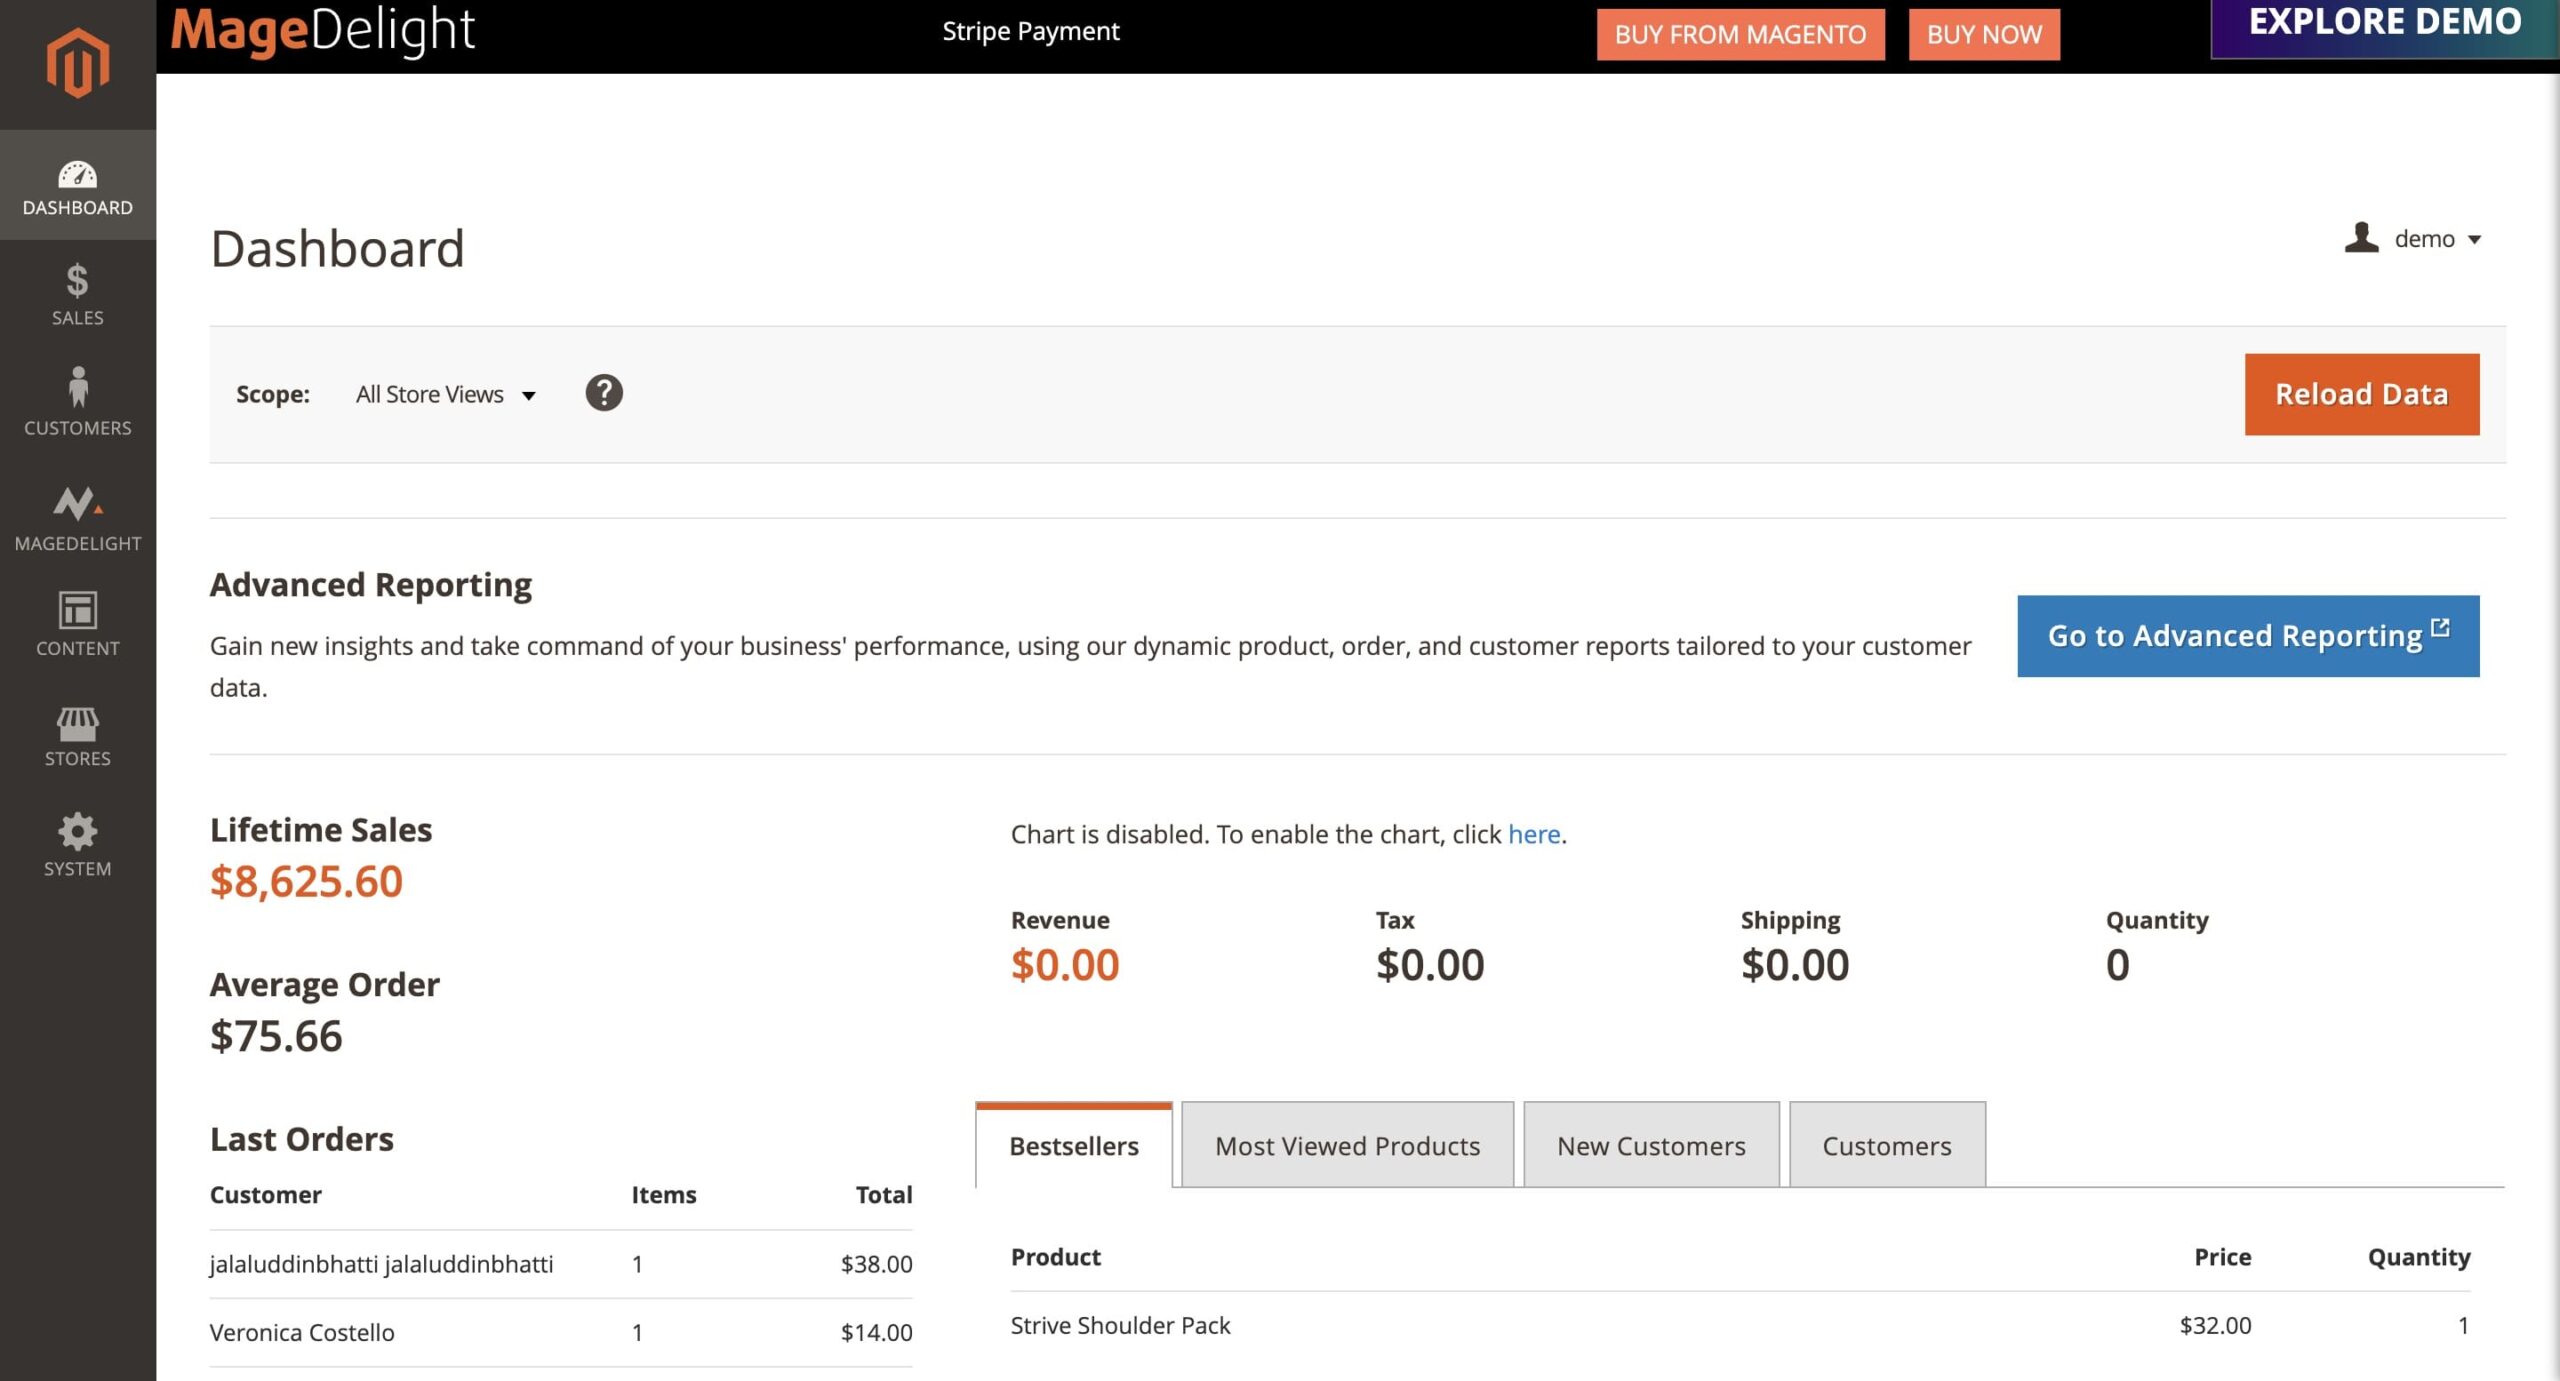This screenshot has height=1381, width=2560.
Task: Select the Bestsellers tab
Action: [x=1073, y=1145]
